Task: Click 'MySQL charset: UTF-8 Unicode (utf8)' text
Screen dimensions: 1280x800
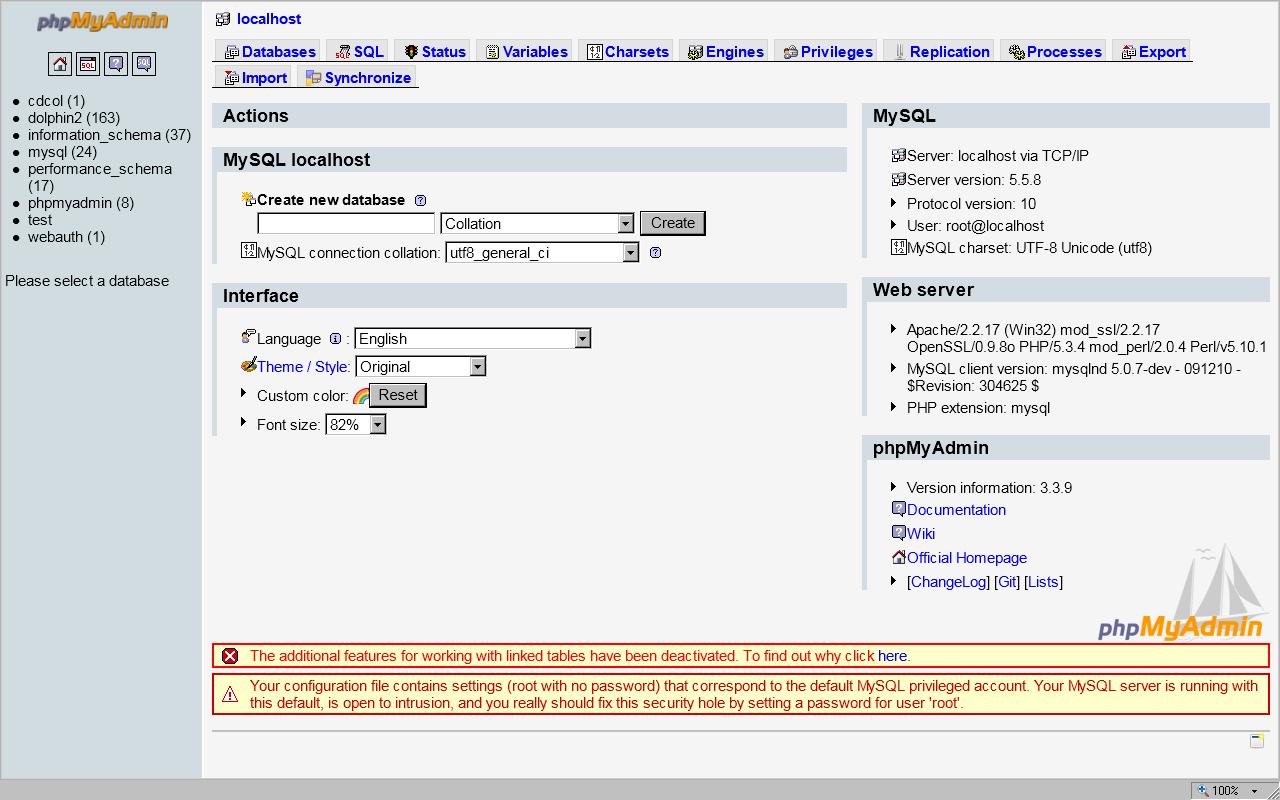Action: 1029,248
